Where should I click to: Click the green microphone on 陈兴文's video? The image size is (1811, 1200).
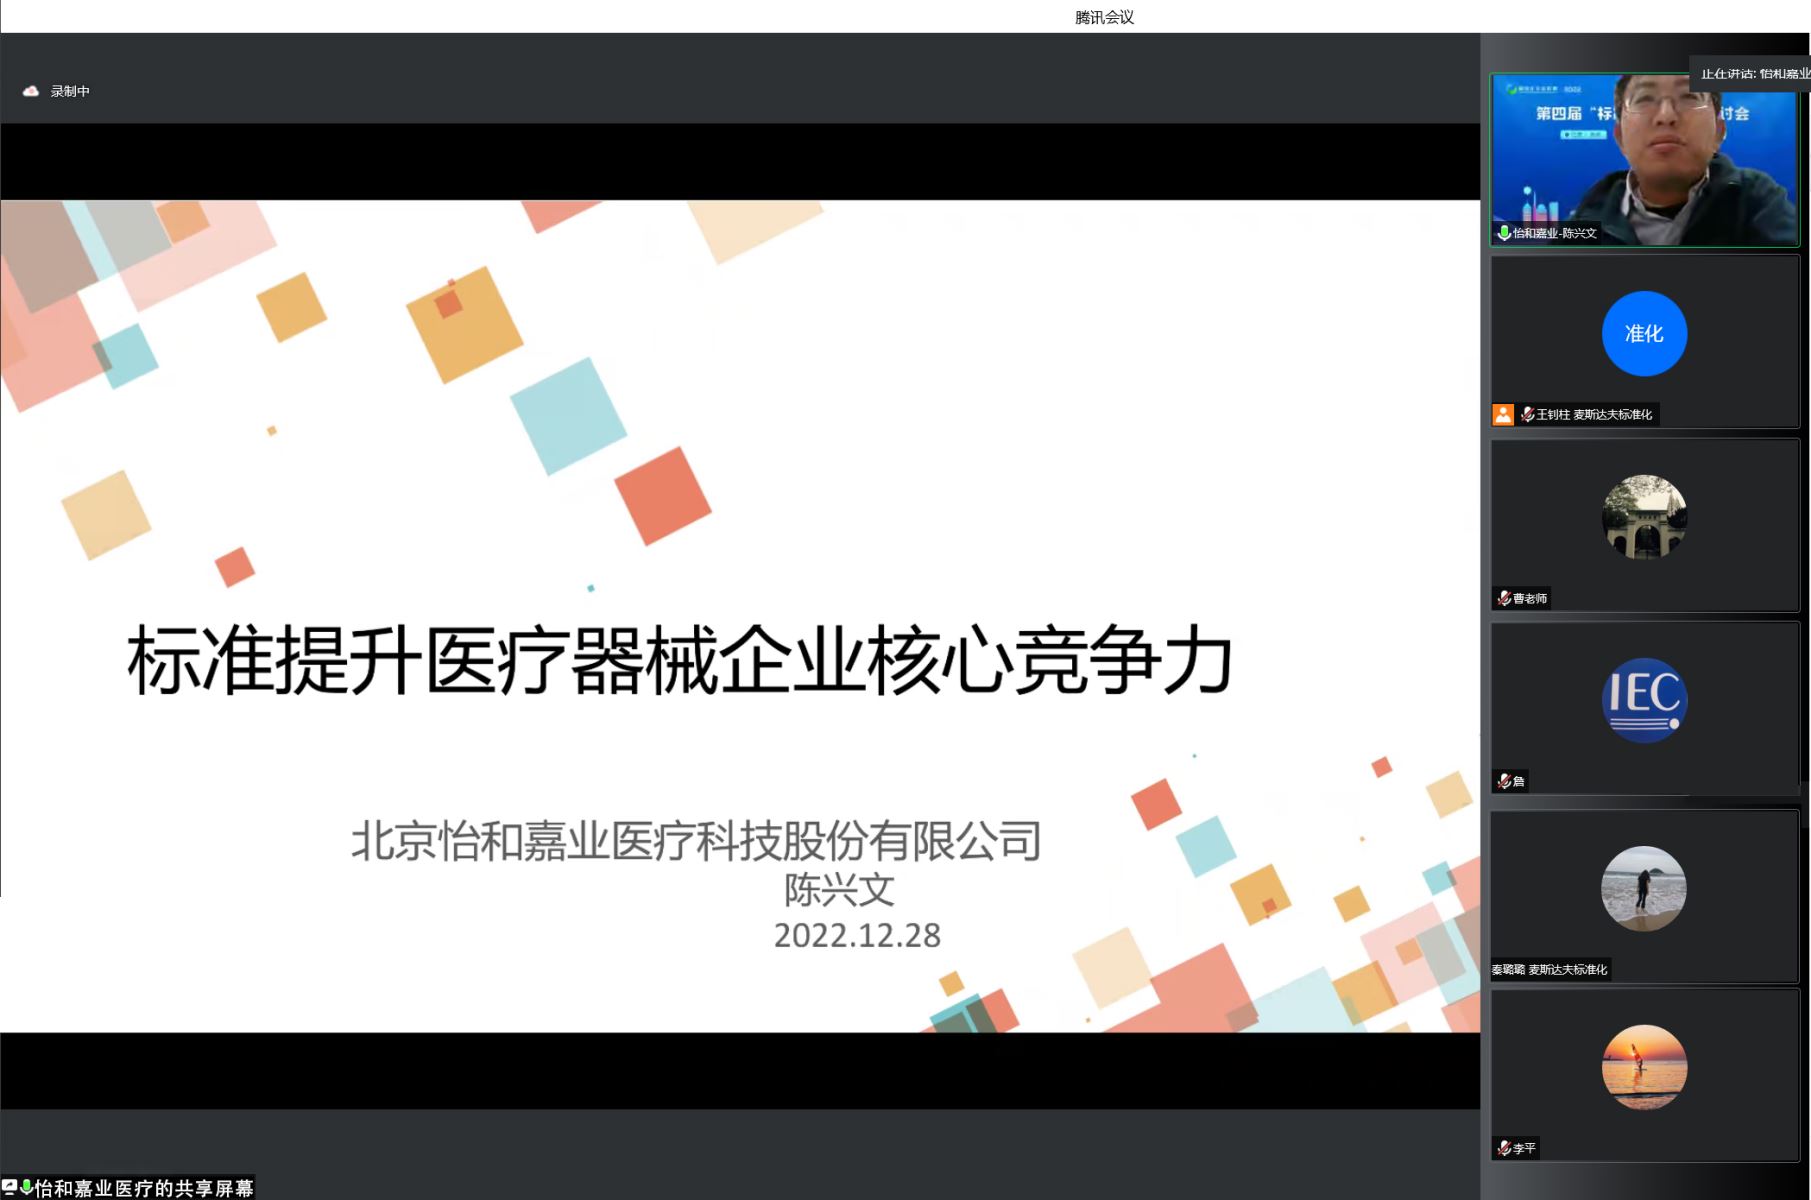click(x=1503, y=233)
